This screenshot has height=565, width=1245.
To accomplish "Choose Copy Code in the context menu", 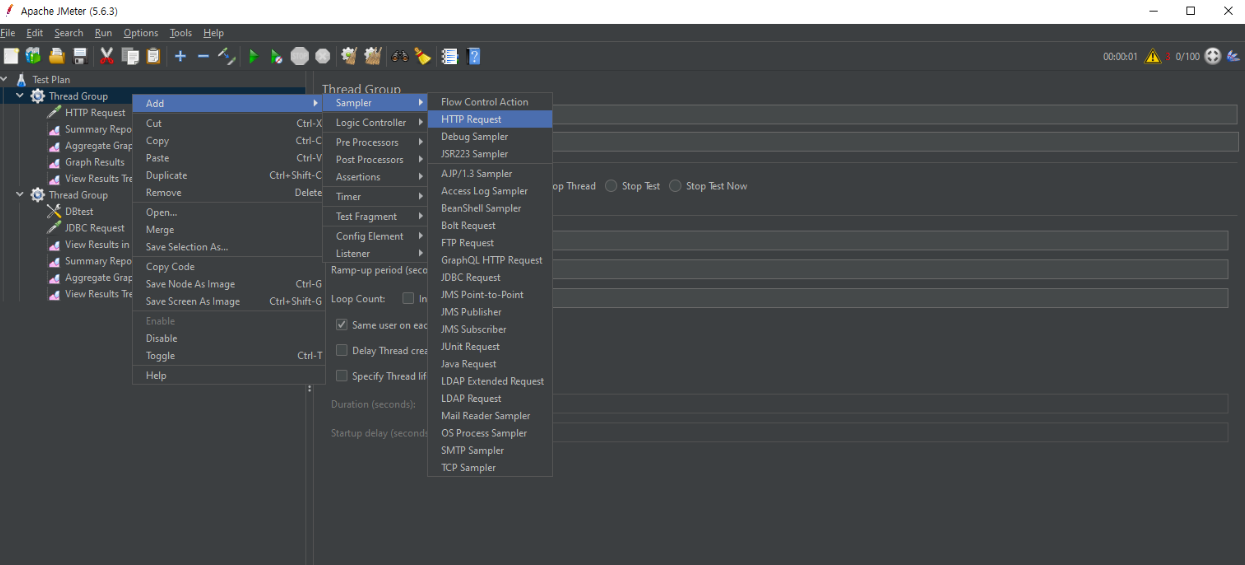I will (229, 266).
